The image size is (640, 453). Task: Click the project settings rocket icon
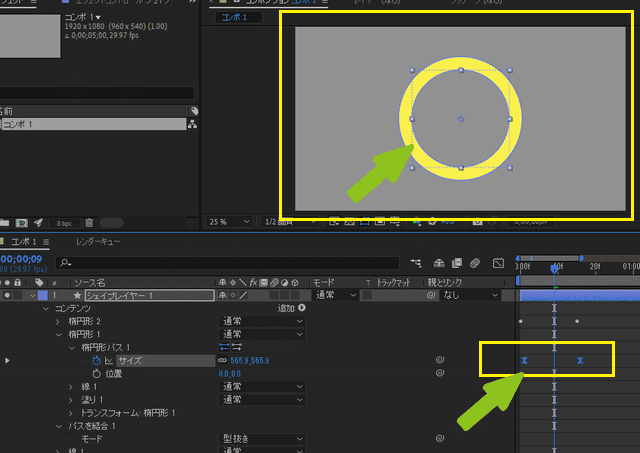39,223
